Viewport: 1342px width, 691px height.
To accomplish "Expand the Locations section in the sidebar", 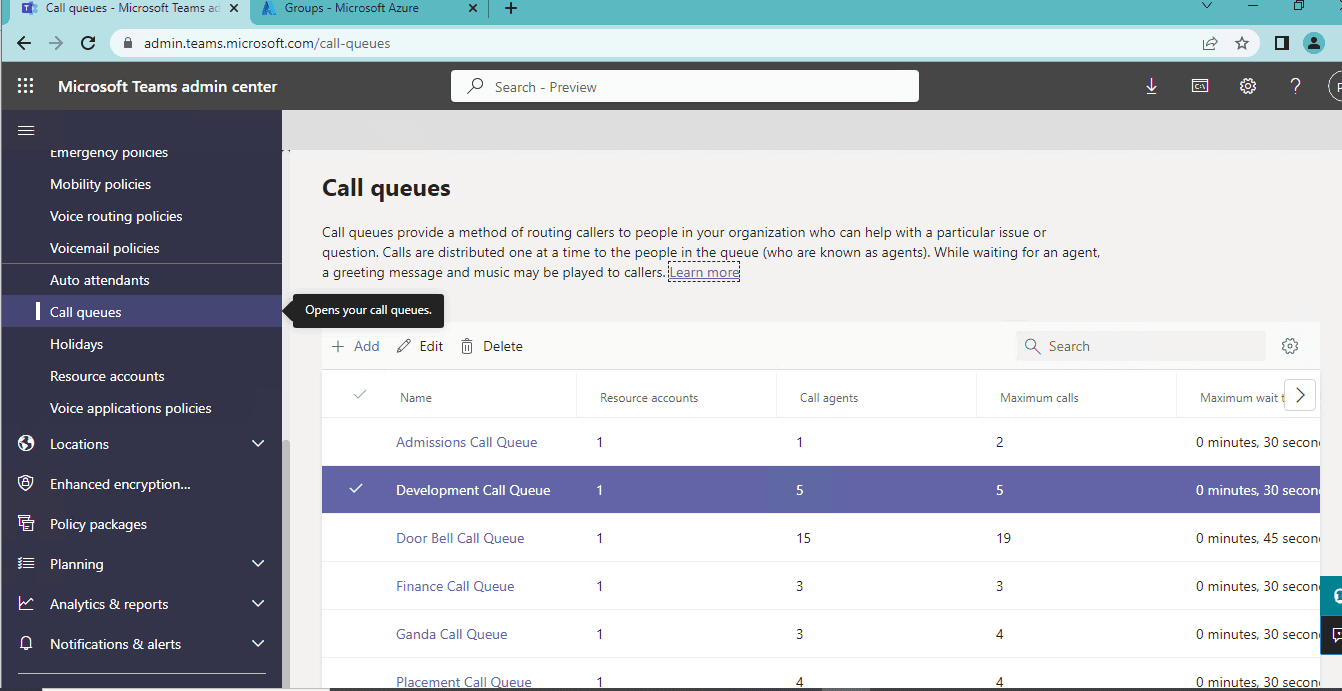I will tap(257, 443).
